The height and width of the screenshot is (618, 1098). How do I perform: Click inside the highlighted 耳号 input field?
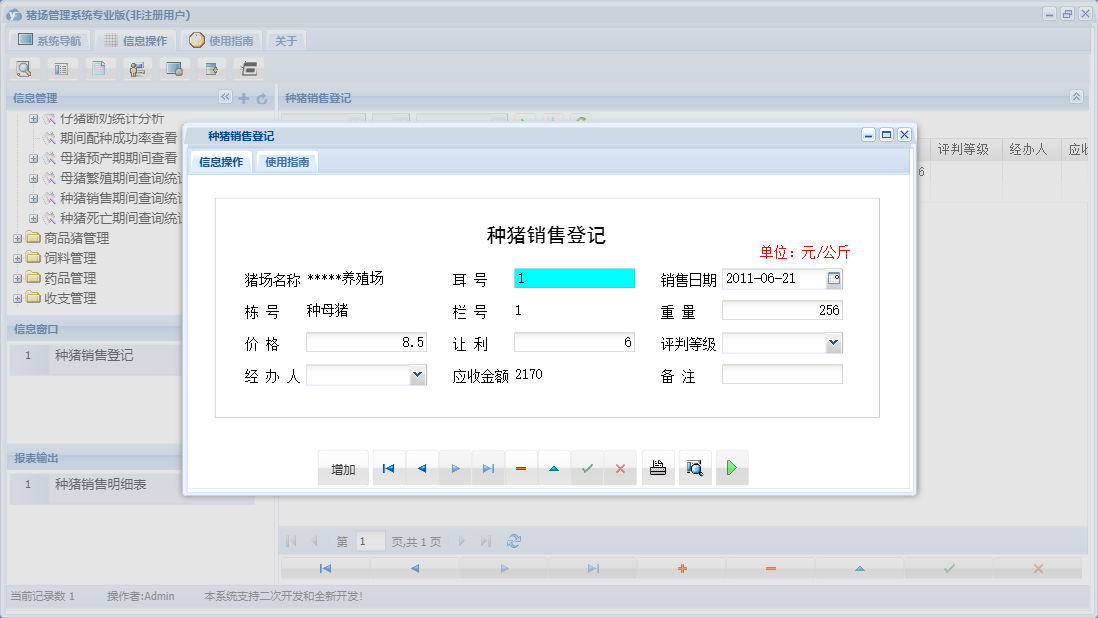click(573, 278)
